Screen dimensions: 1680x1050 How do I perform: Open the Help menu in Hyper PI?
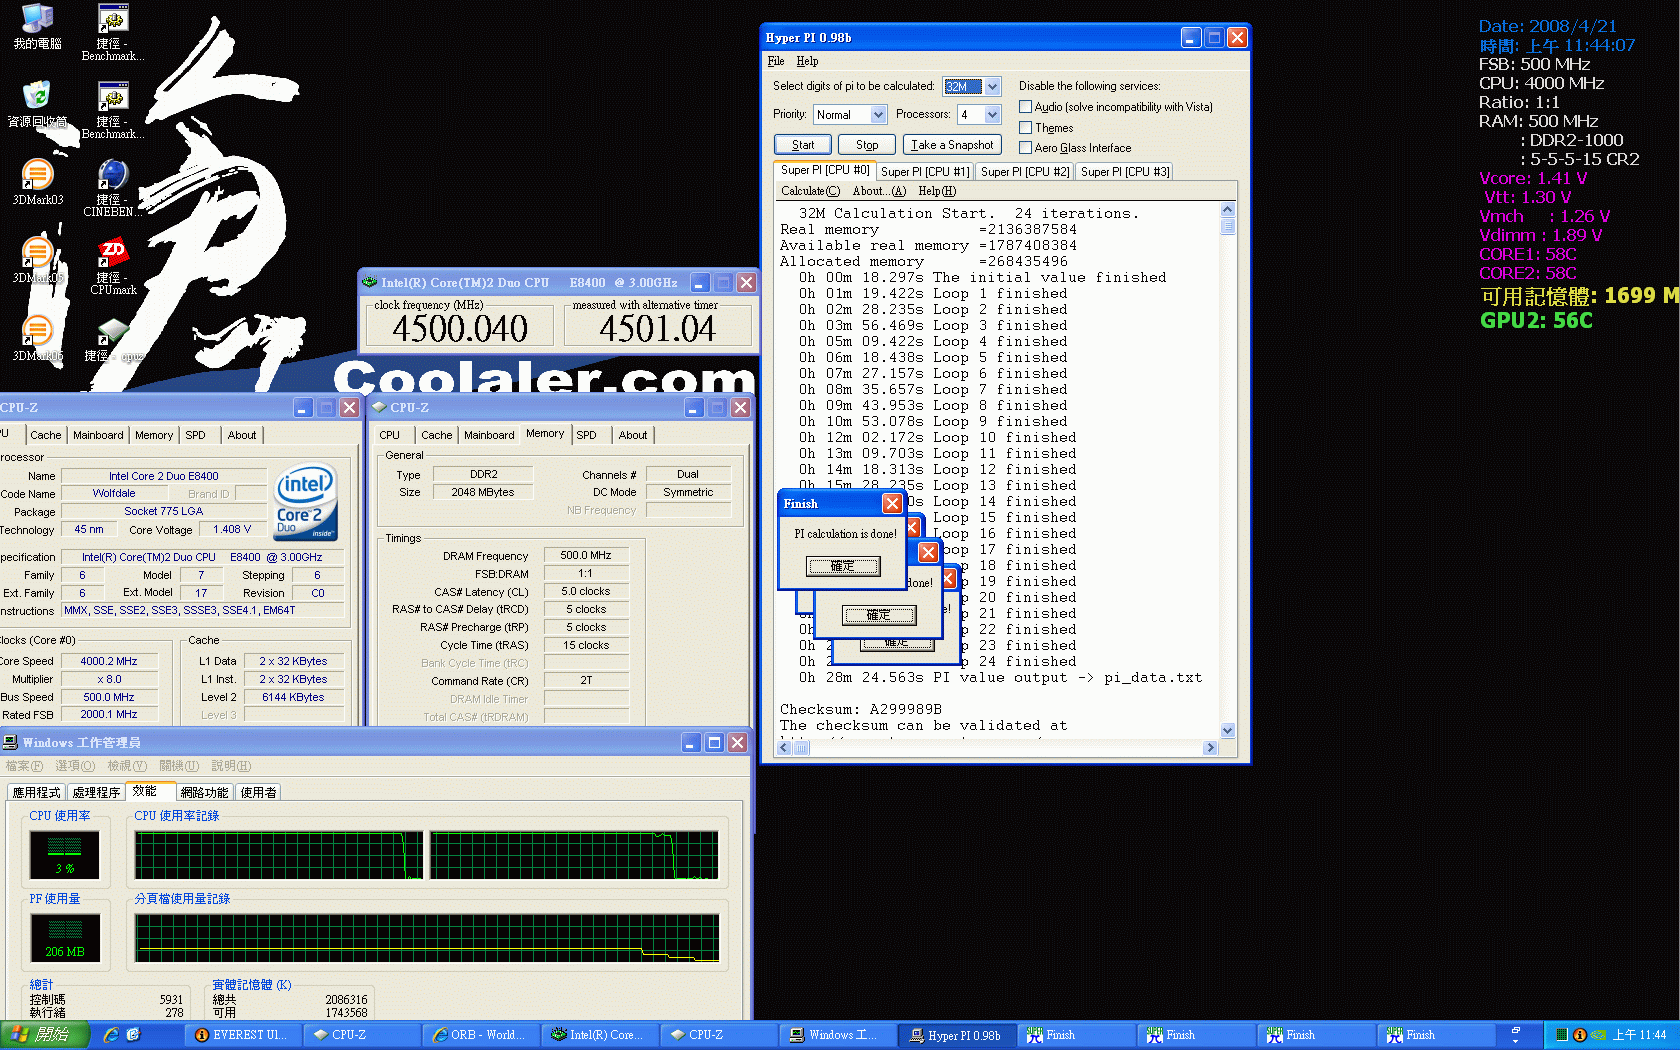807,61
